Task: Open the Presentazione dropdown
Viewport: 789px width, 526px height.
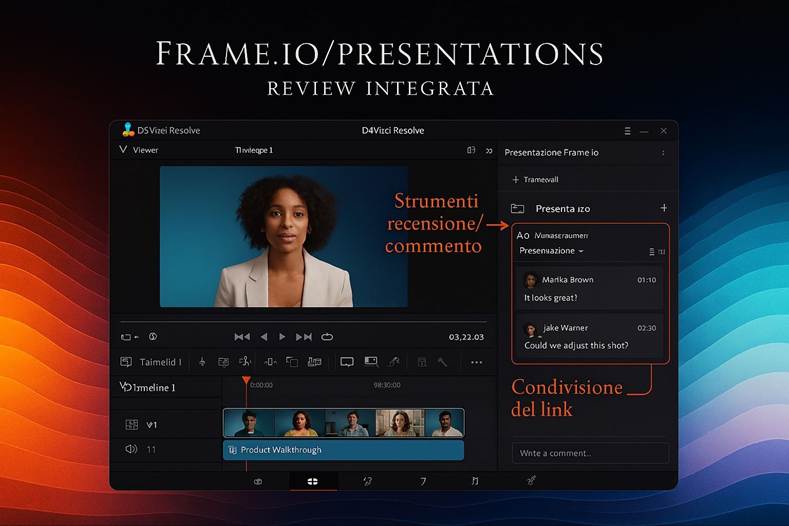Action: tap(552, 250)
